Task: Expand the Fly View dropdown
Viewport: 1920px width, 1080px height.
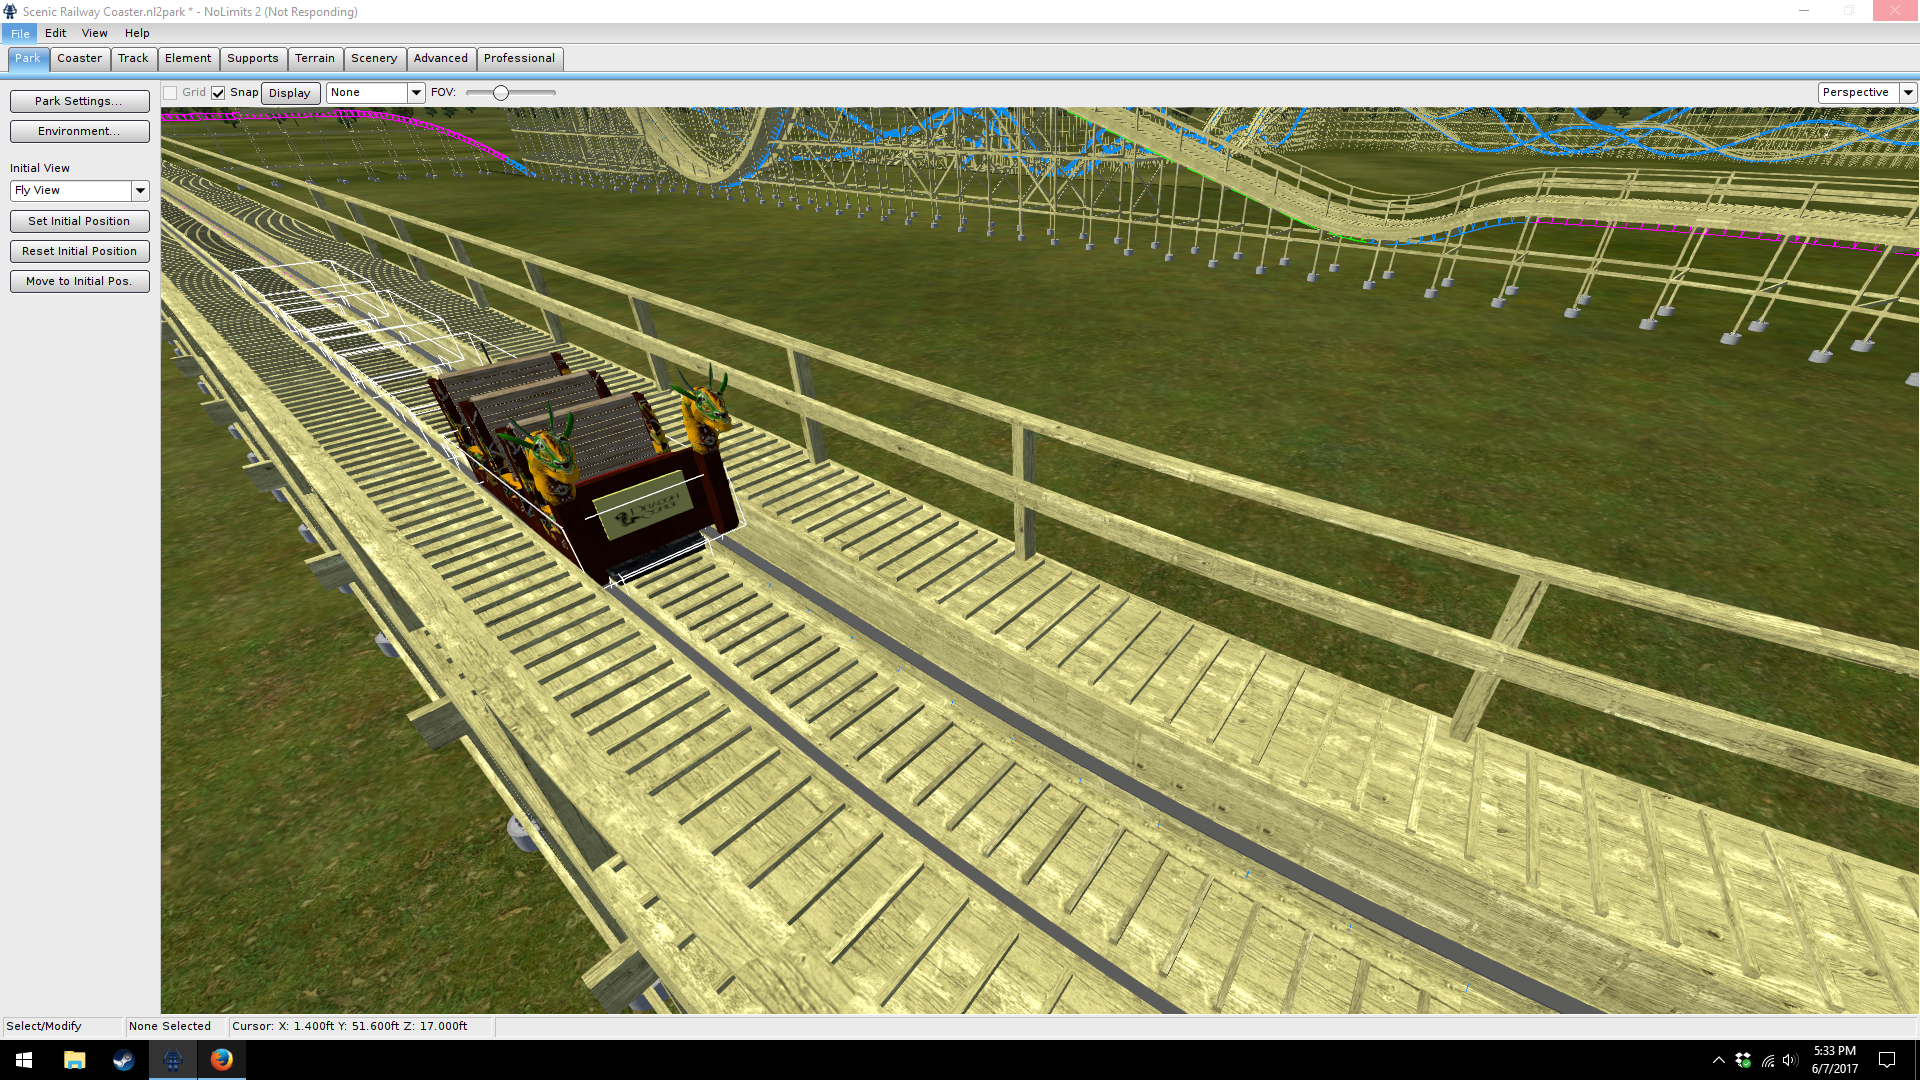Action: tap(140, 190)
